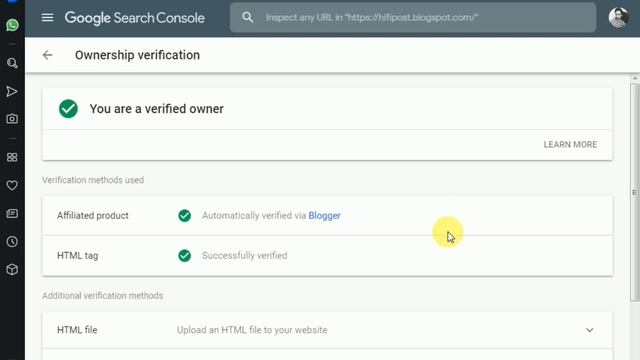This screenshot has height=360, width=640.
Task: Open the sidebar search icon
Action: click(12, 63)
